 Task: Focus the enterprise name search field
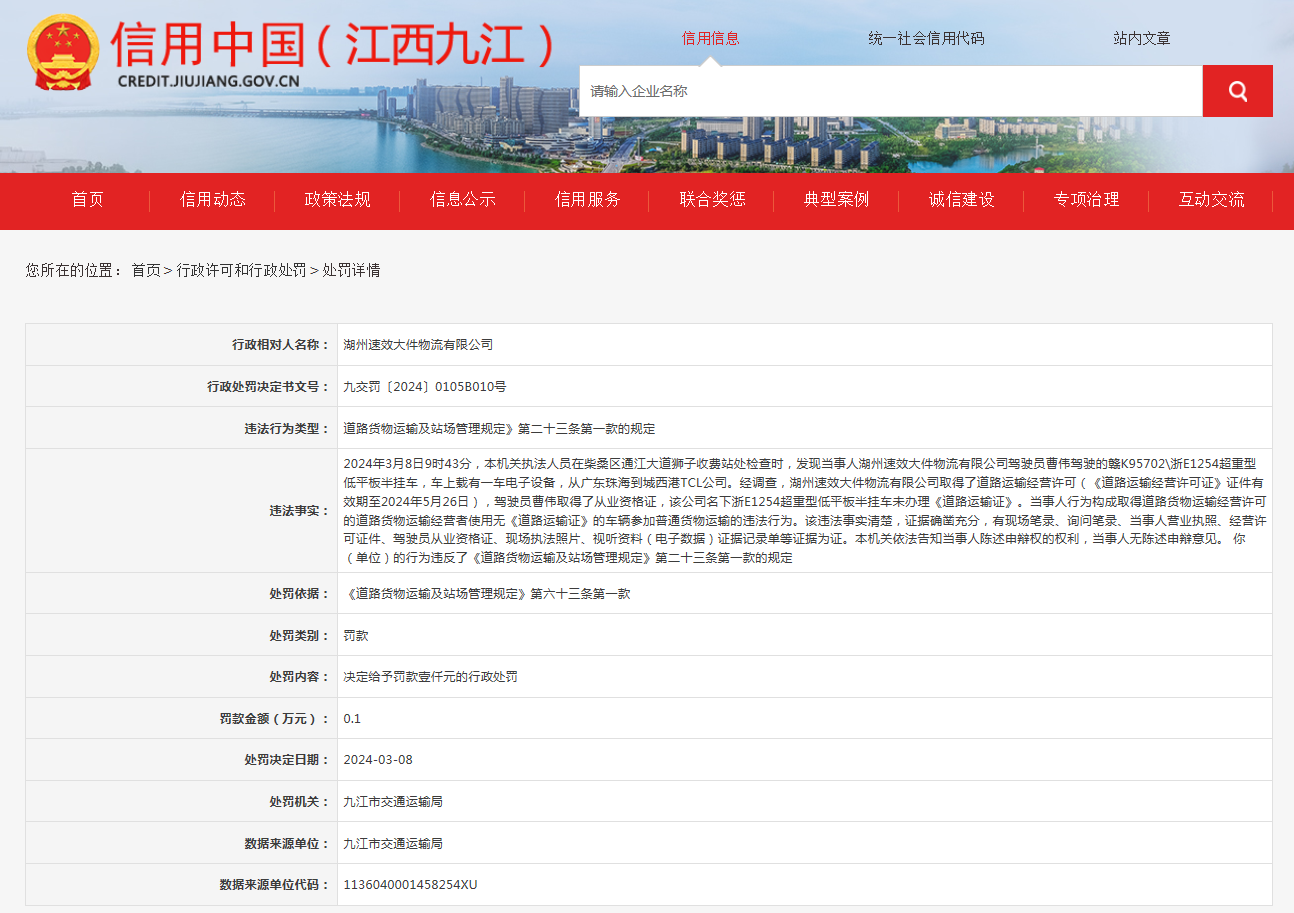pyautogui.click(x=891, y=91)
